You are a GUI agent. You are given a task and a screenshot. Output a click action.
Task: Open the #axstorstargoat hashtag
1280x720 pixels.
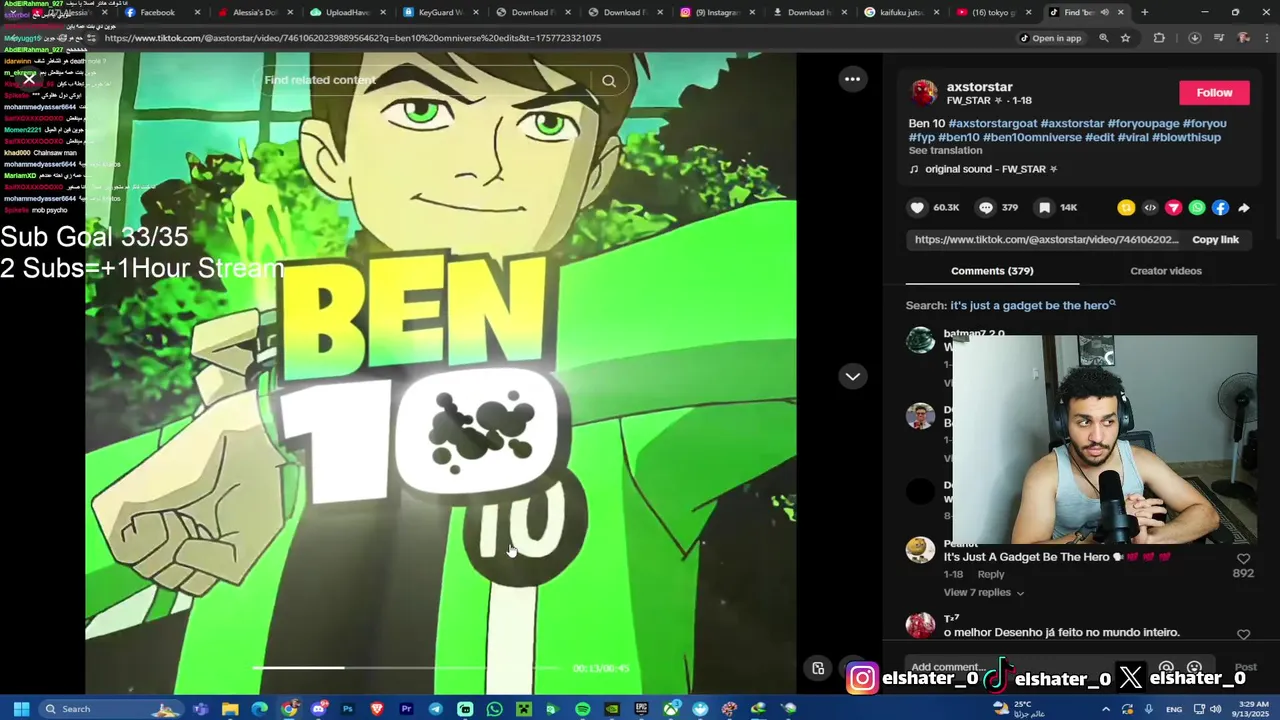pyautogui.click(x=992, y=124)
